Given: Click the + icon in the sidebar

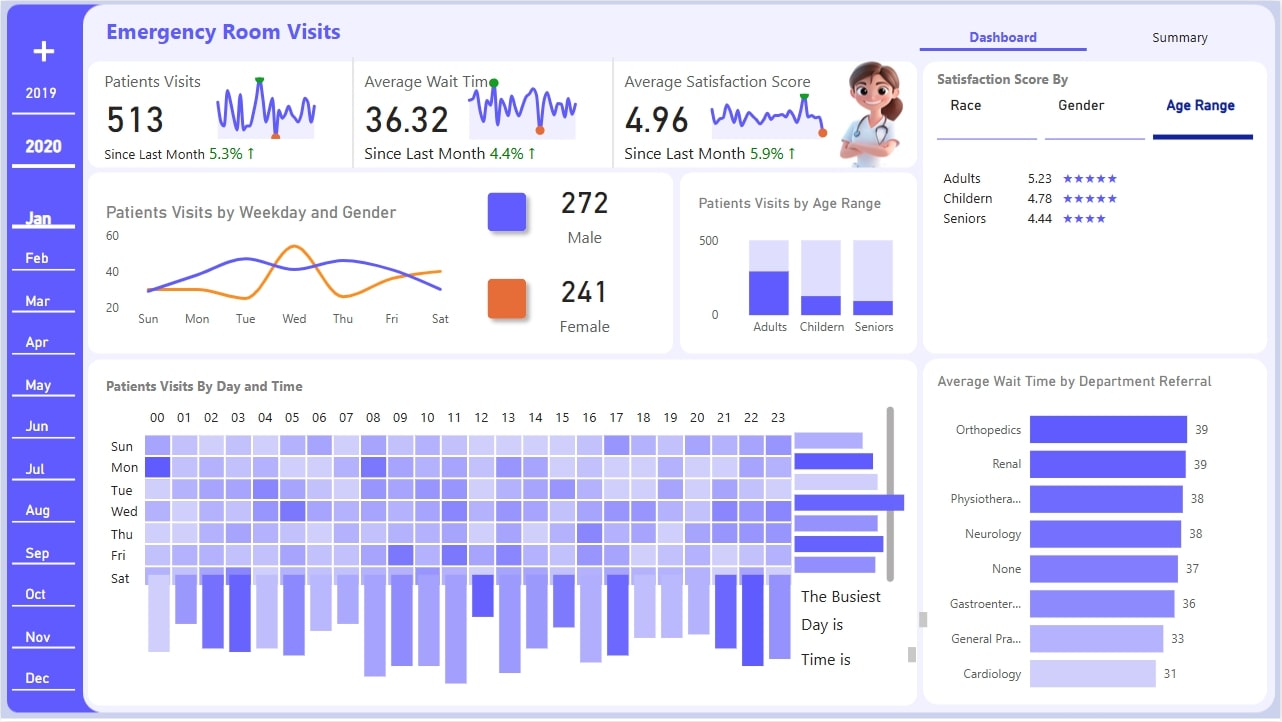Looking at the screenshot, I should [42, 50].
